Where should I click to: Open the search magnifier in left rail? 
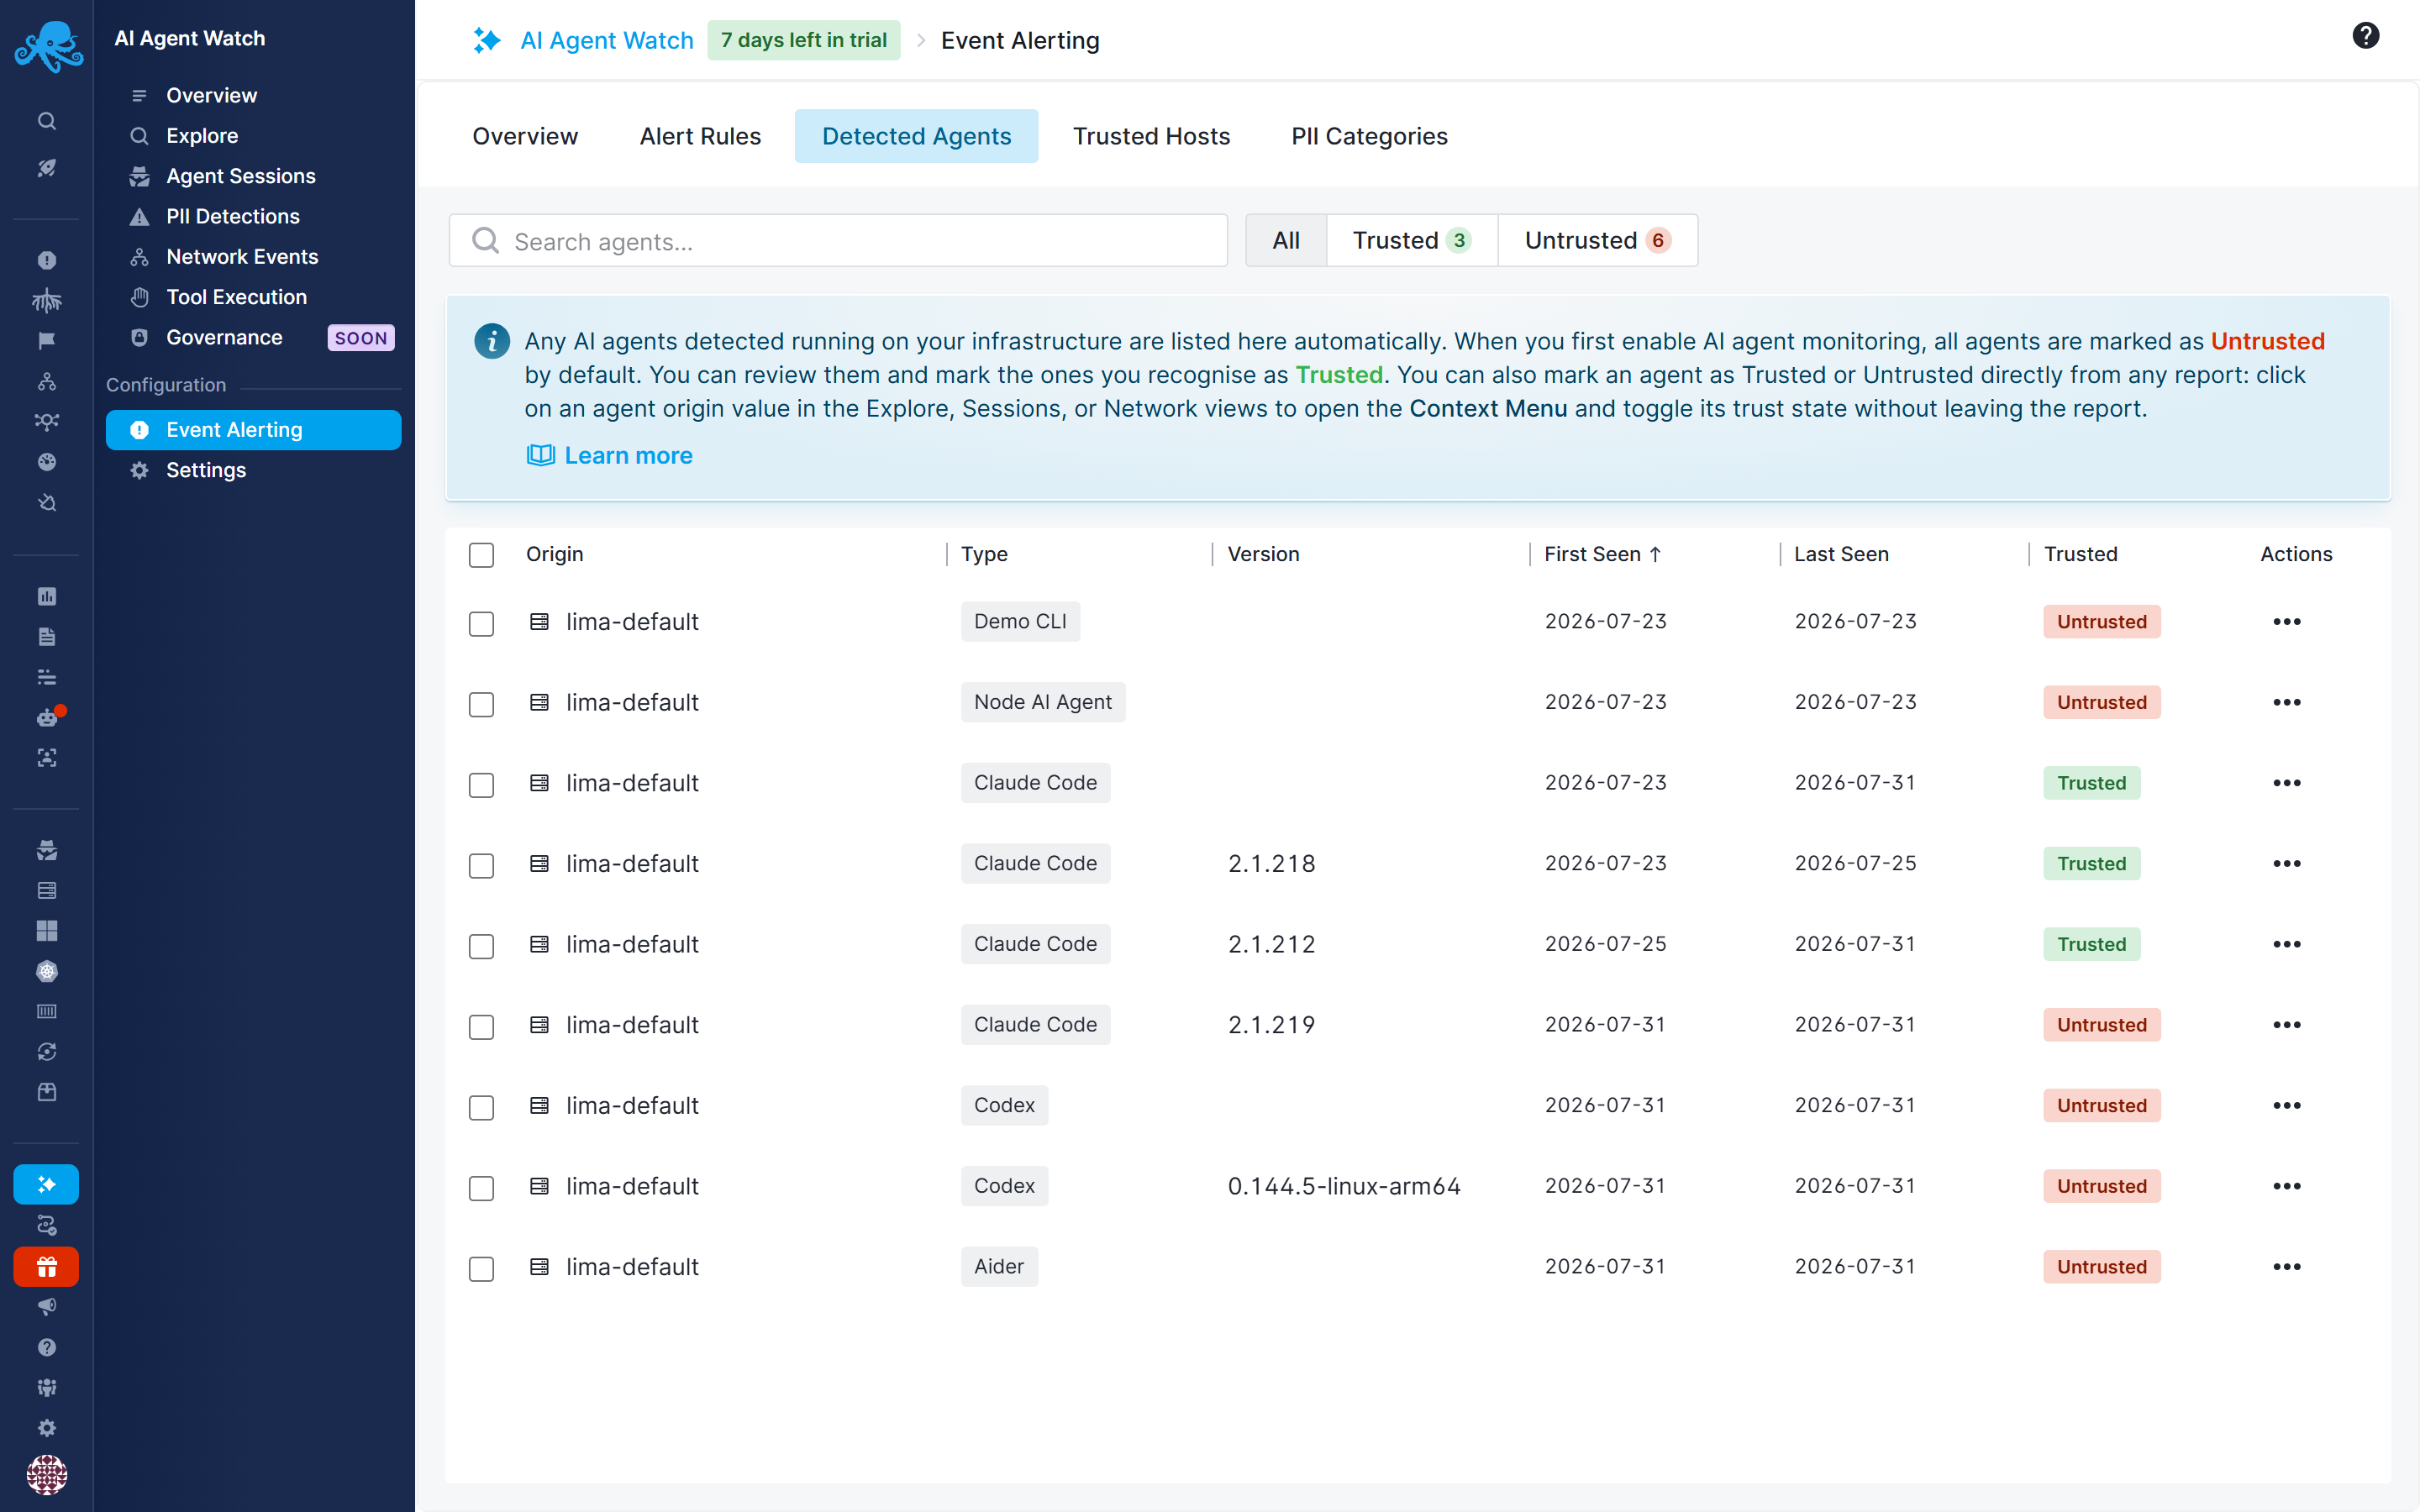pyautogui.click(x=47, y=121)
